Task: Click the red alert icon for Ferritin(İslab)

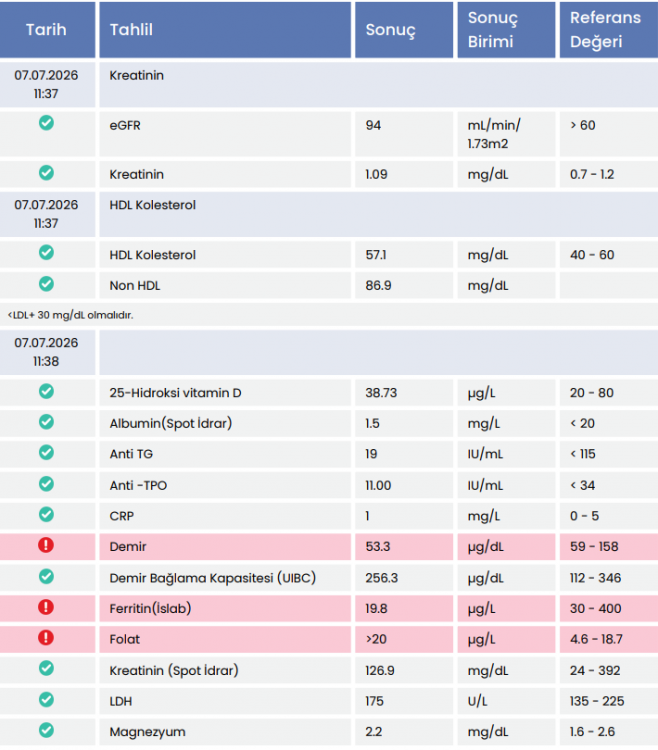Action: coord(46,607)
